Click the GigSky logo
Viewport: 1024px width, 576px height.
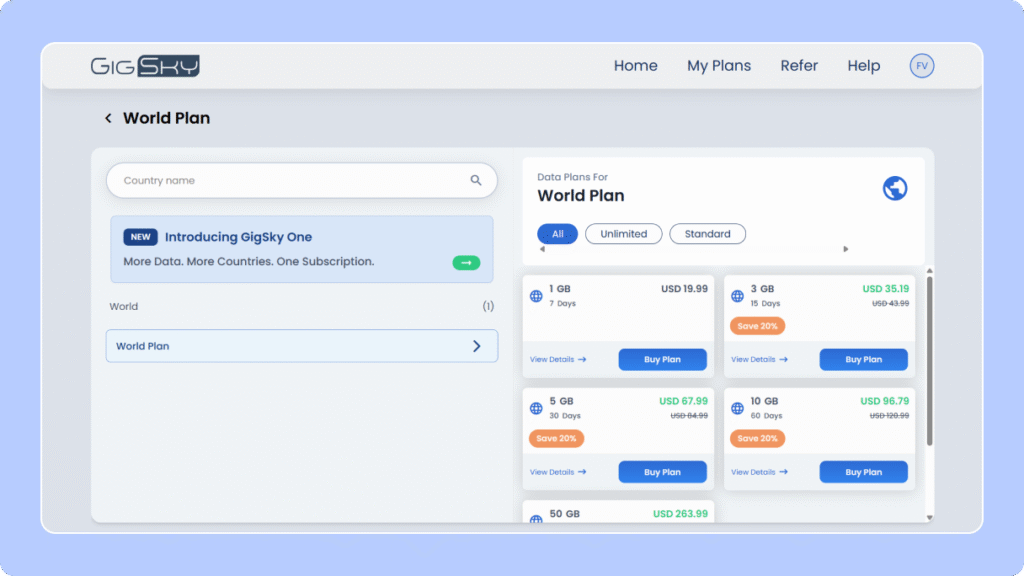tap(145, 66)
